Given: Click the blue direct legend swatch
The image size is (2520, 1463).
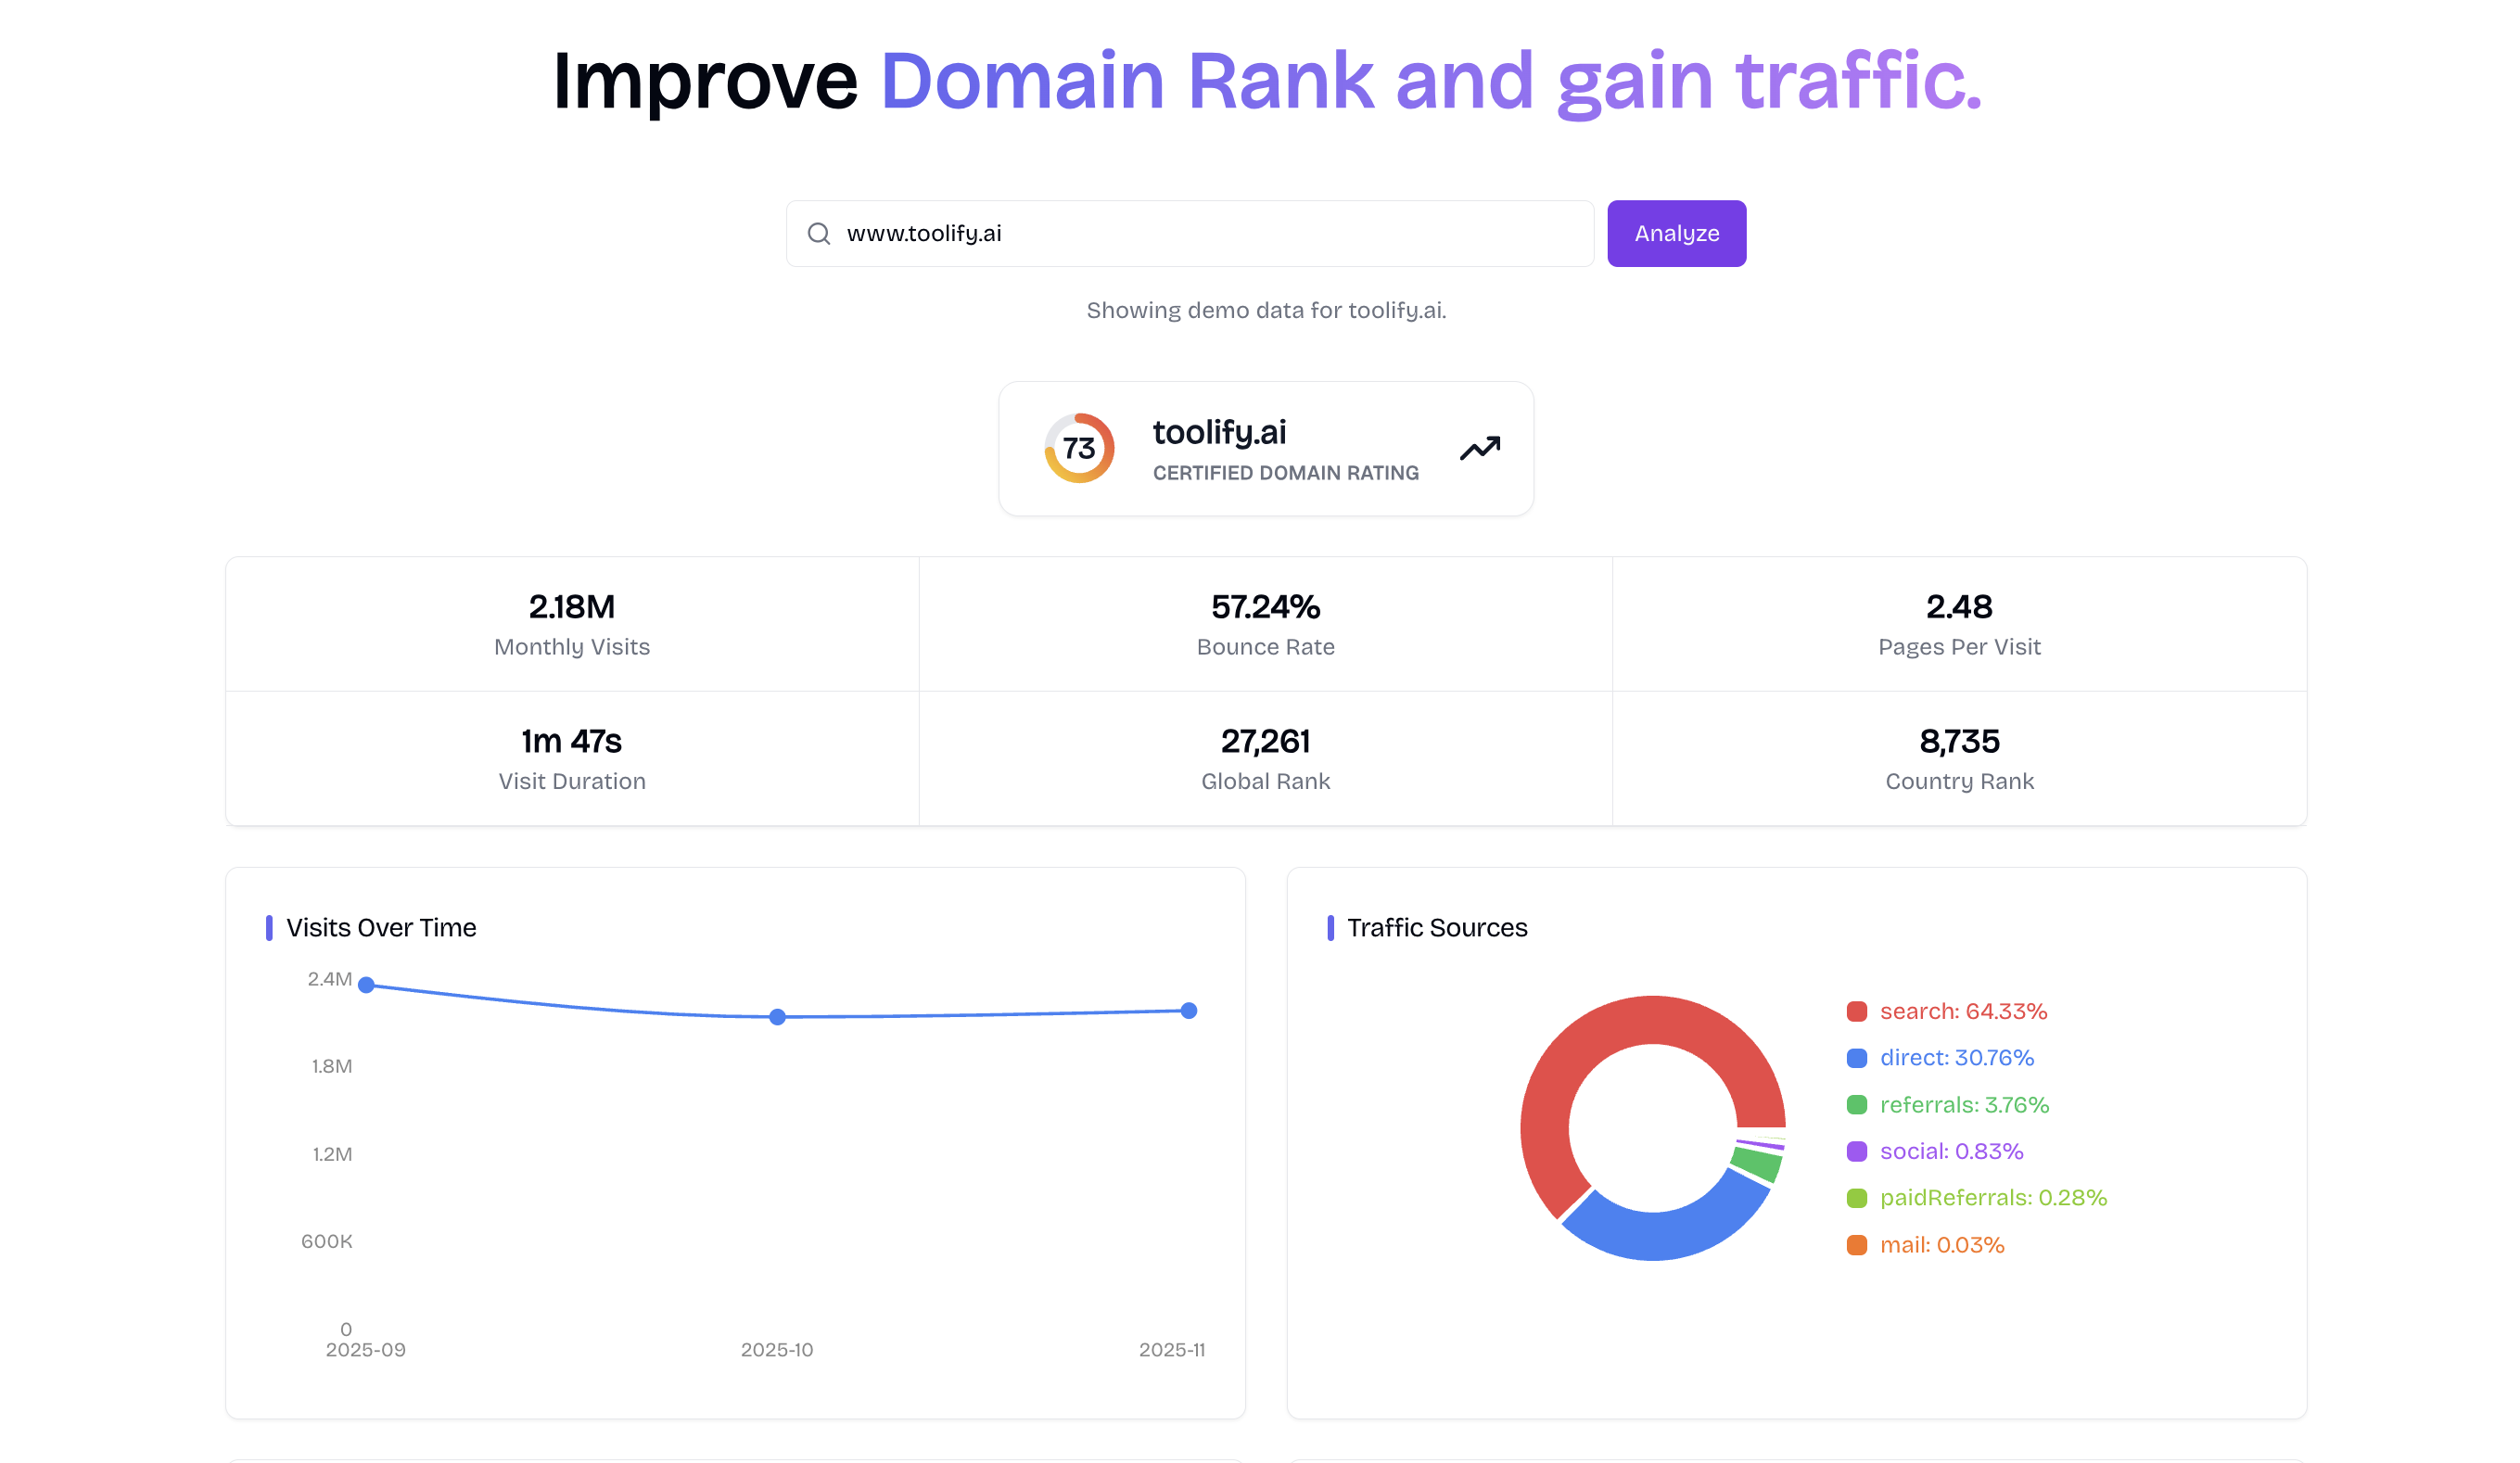Looking at the screenshot, I should (x=1856, y=1058).
